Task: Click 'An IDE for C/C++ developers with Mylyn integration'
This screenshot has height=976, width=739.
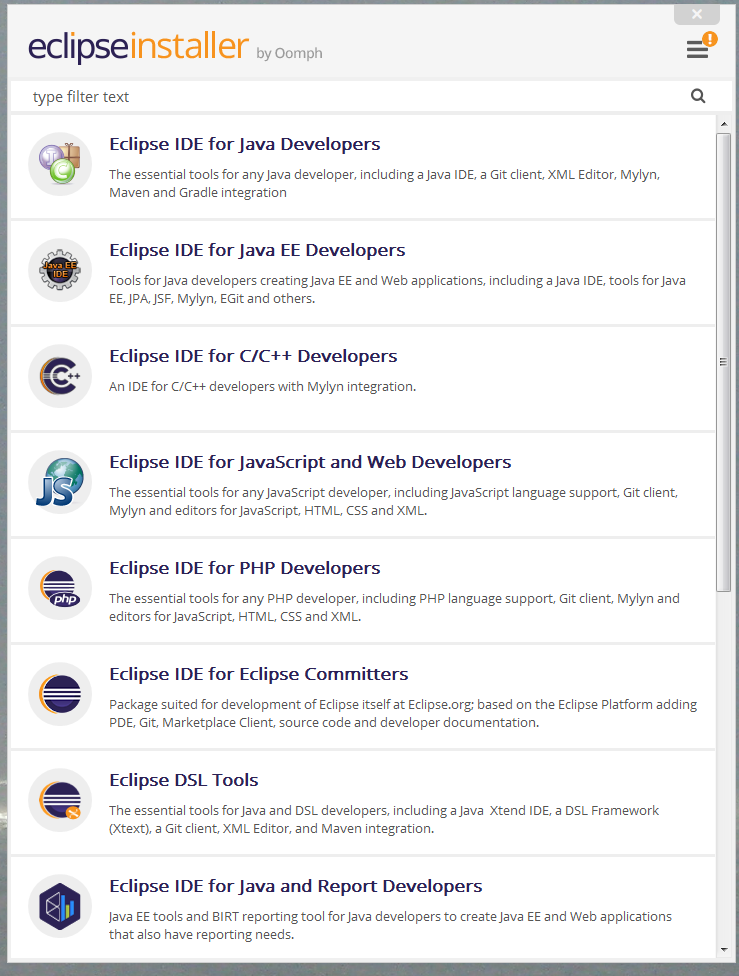Action: 262,387
